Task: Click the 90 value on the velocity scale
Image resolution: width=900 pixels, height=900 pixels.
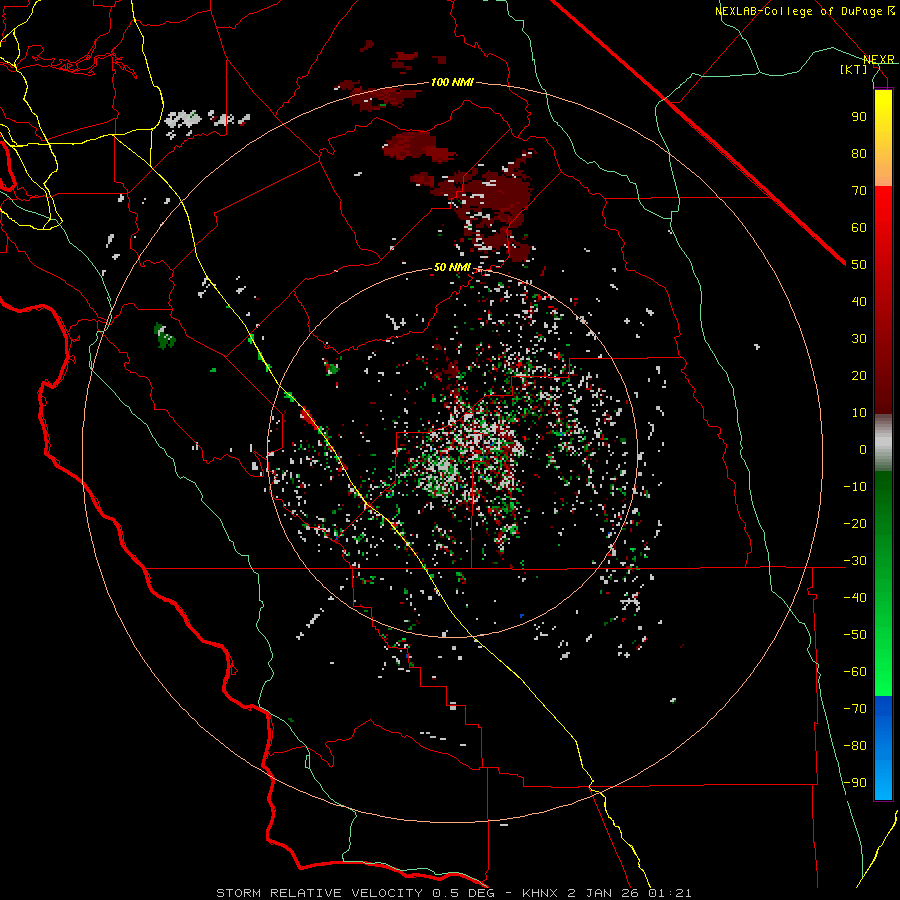Action: 859,117
